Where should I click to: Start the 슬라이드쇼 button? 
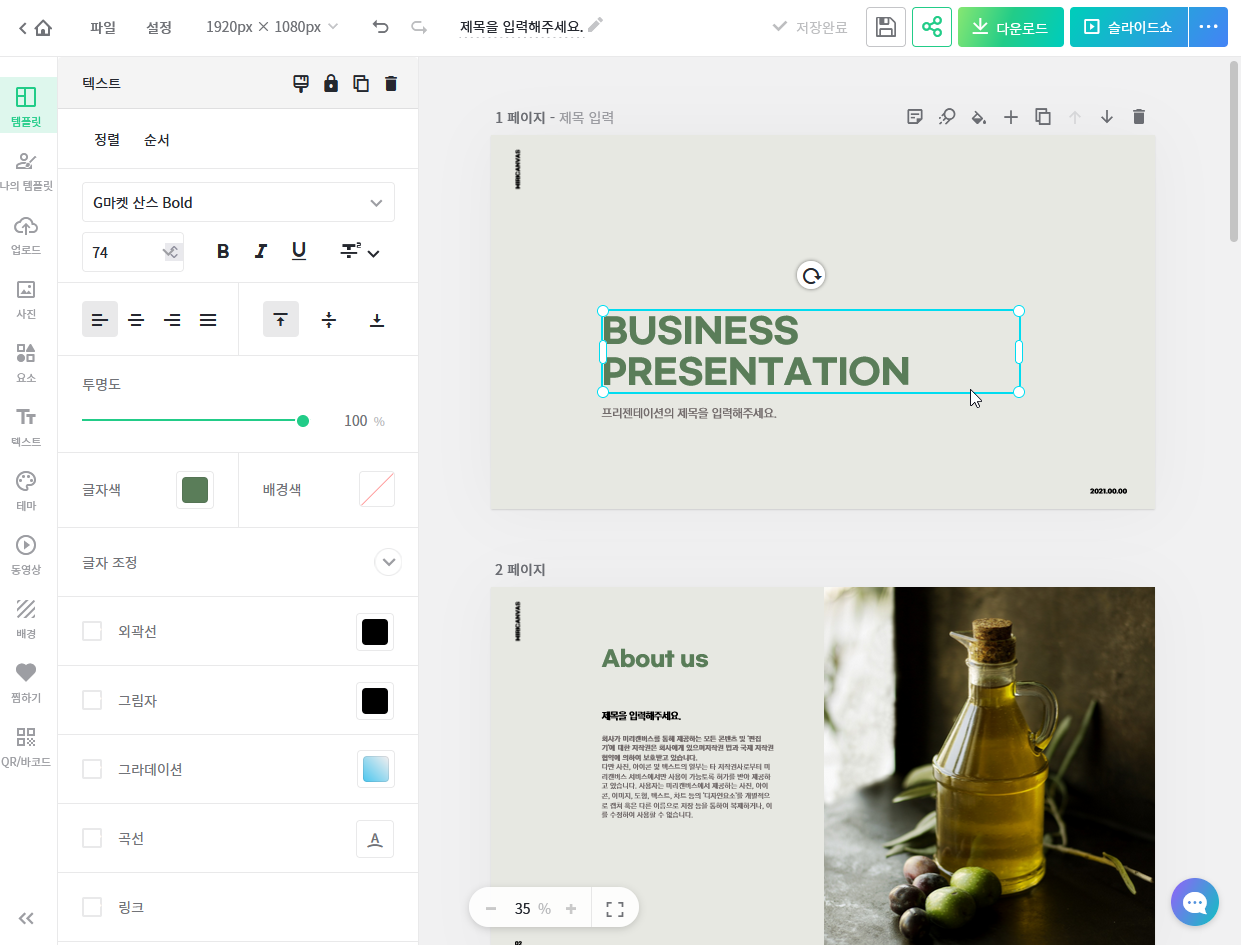[x=1129, y=27]
